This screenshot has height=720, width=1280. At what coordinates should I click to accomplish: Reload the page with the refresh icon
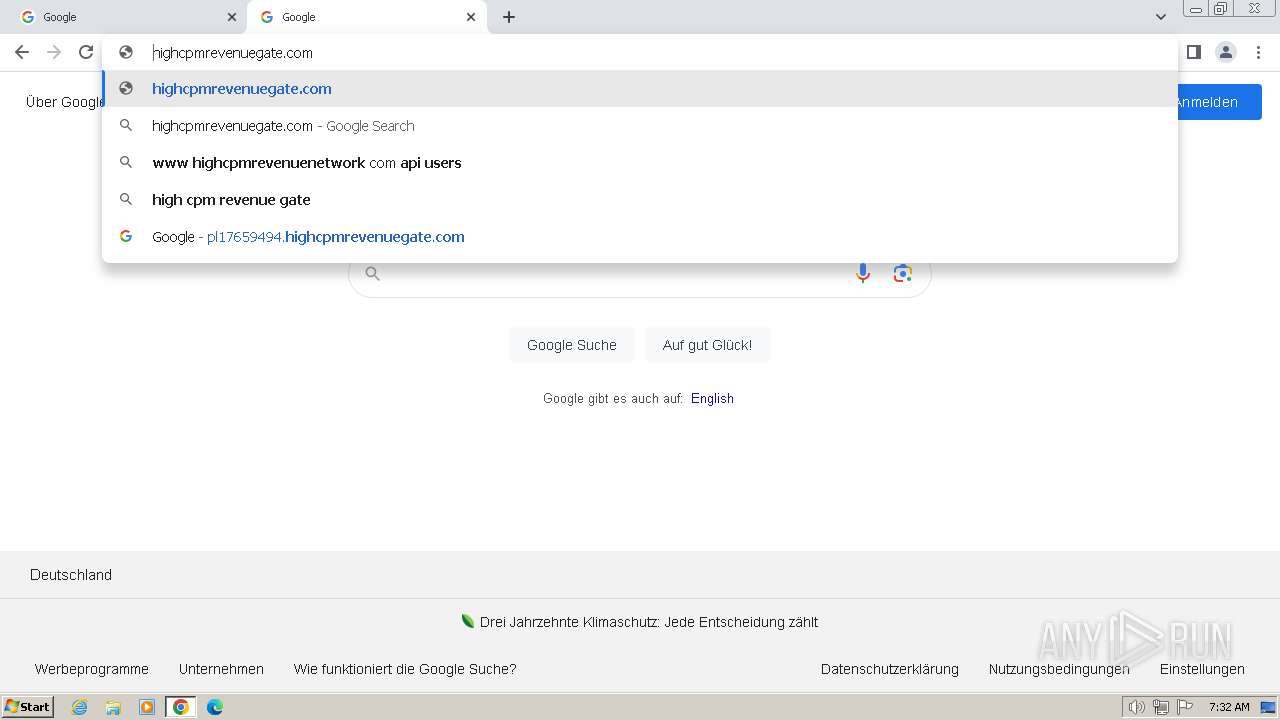tap(86, 52)
